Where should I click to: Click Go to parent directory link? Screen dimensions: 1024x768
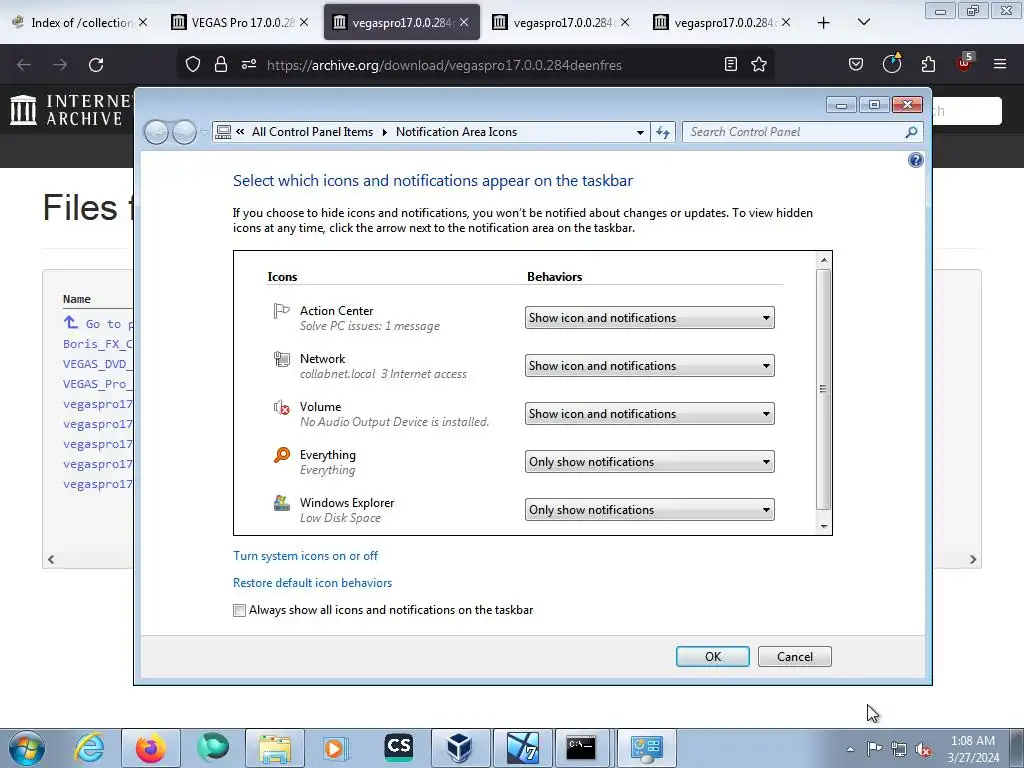(x=98, y=323)
